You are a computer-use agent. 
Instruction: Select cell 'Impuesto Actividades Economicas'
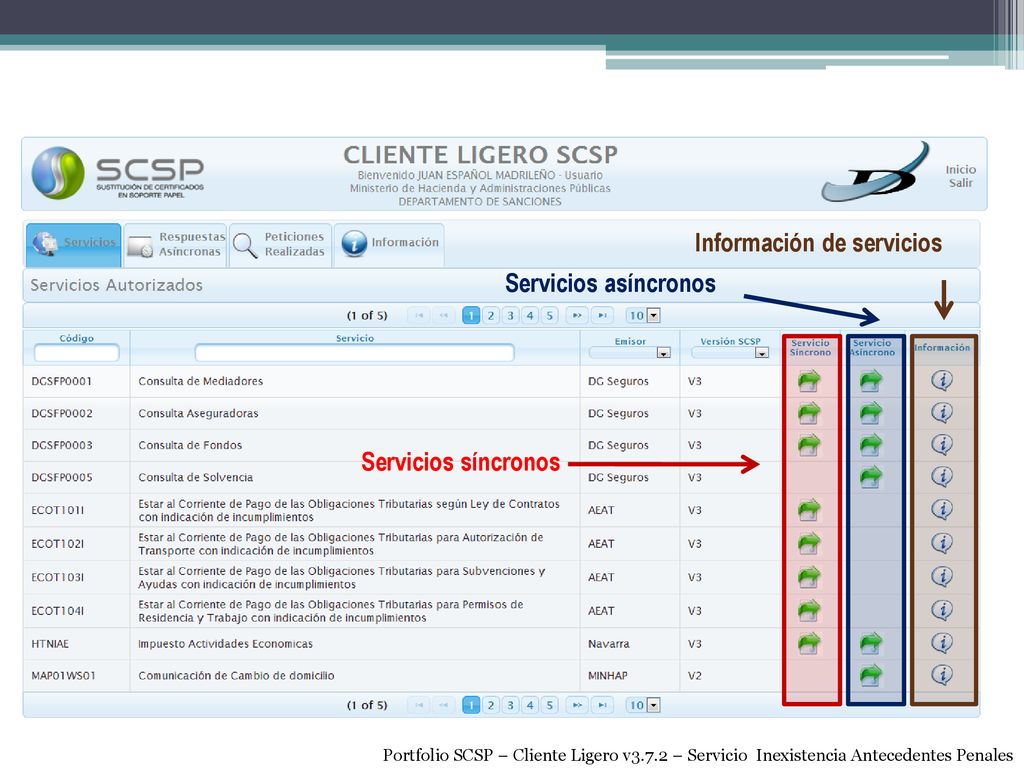click(x=225, y=644)
